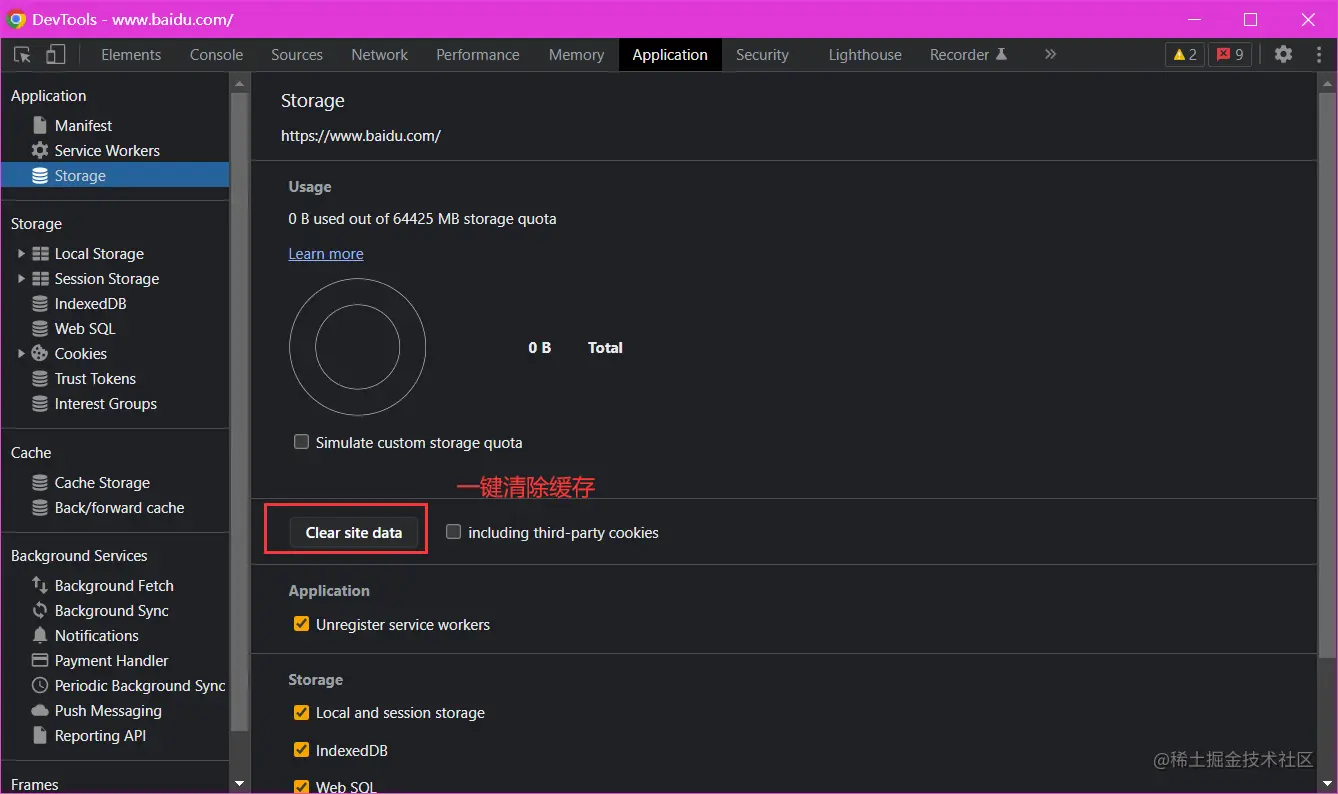Click the Web SQL database icon
This screenshot has width=1338, height=794.
click(x=40, y=329)
